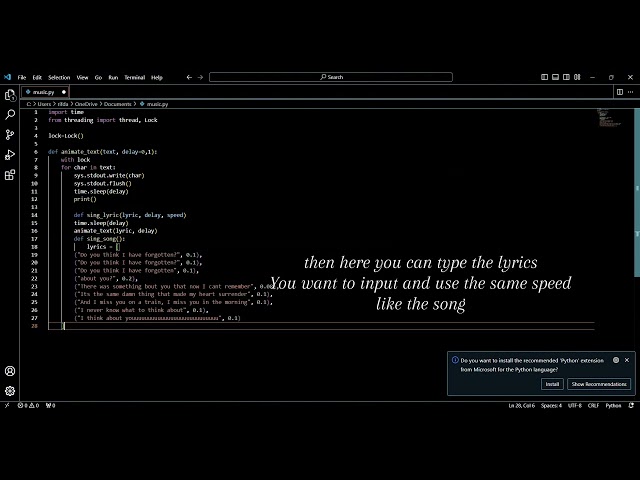Click the '("about you?", 0.2),' line

[x=106, y=279]
